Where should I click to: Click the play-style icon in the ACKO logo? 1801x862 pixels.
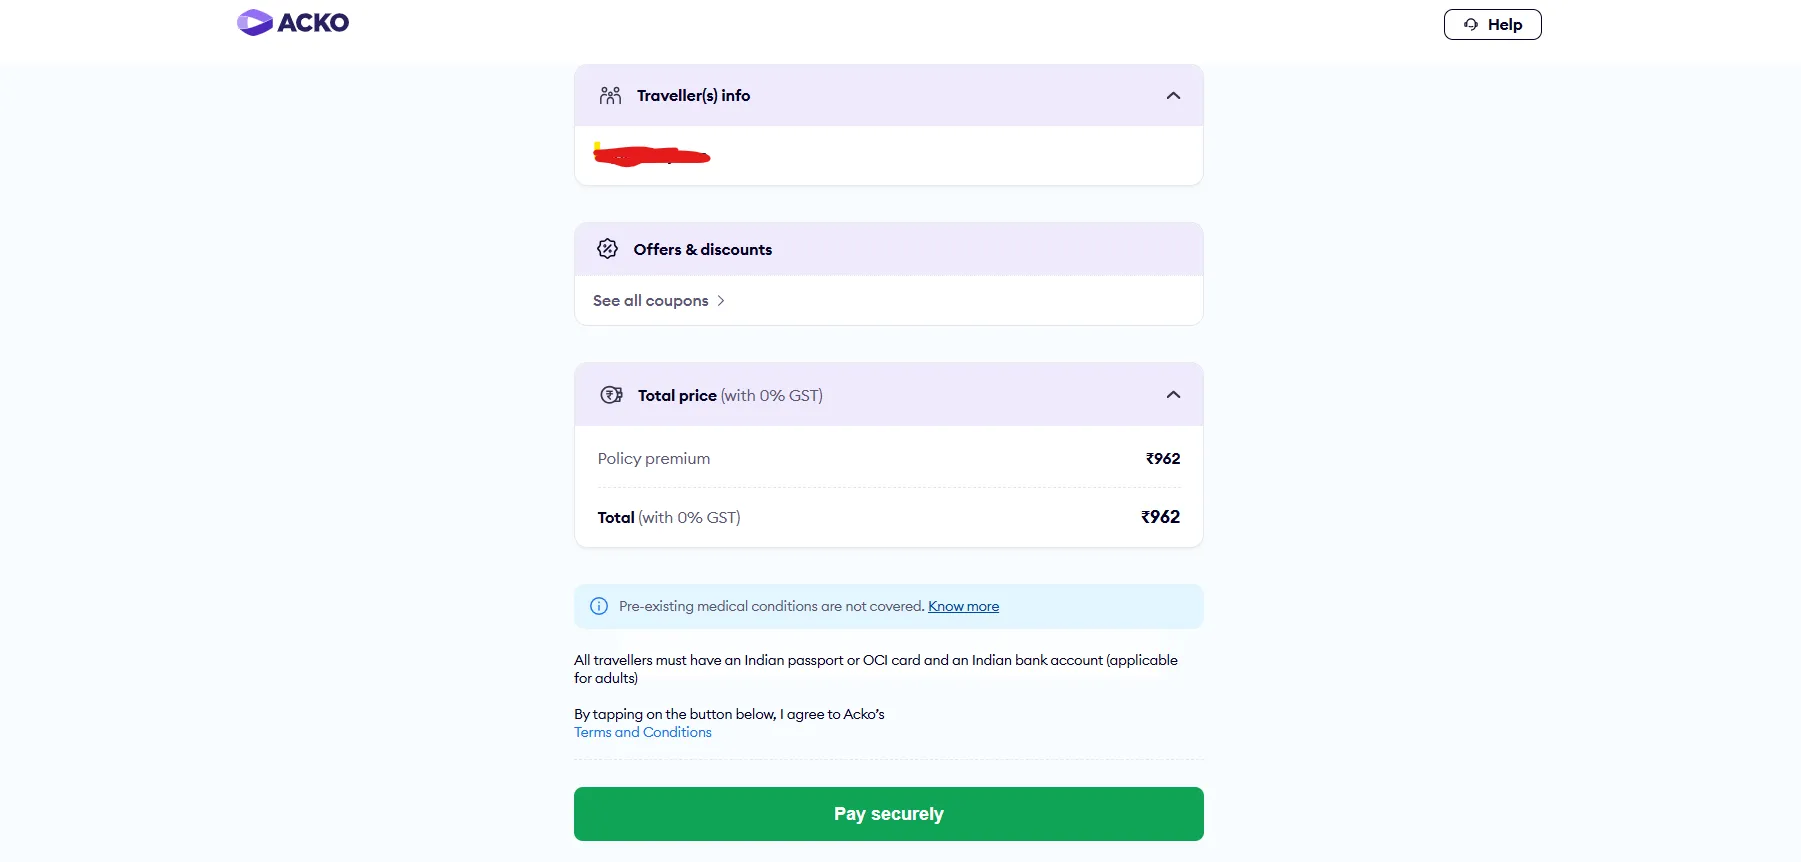[x=254, y=21]
